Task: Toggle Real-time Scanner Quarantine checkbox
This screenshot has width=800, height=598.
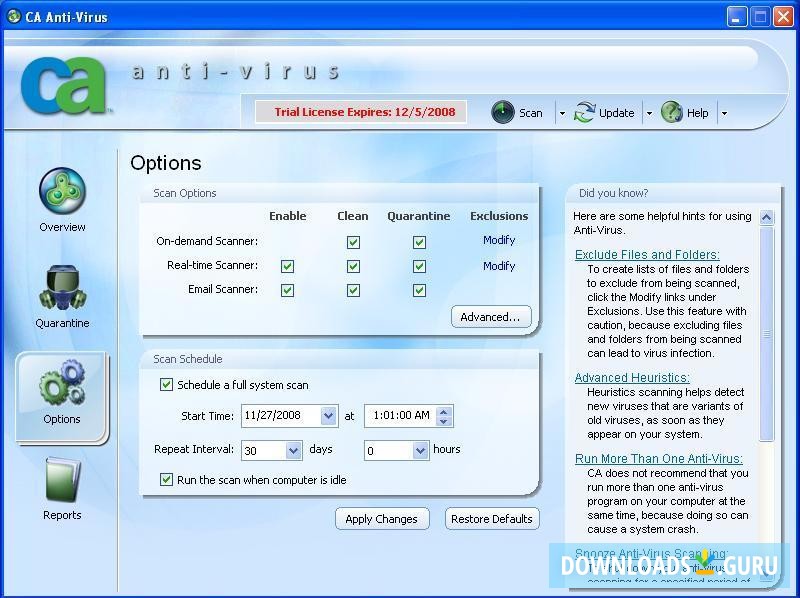Action: pos(419,266)
